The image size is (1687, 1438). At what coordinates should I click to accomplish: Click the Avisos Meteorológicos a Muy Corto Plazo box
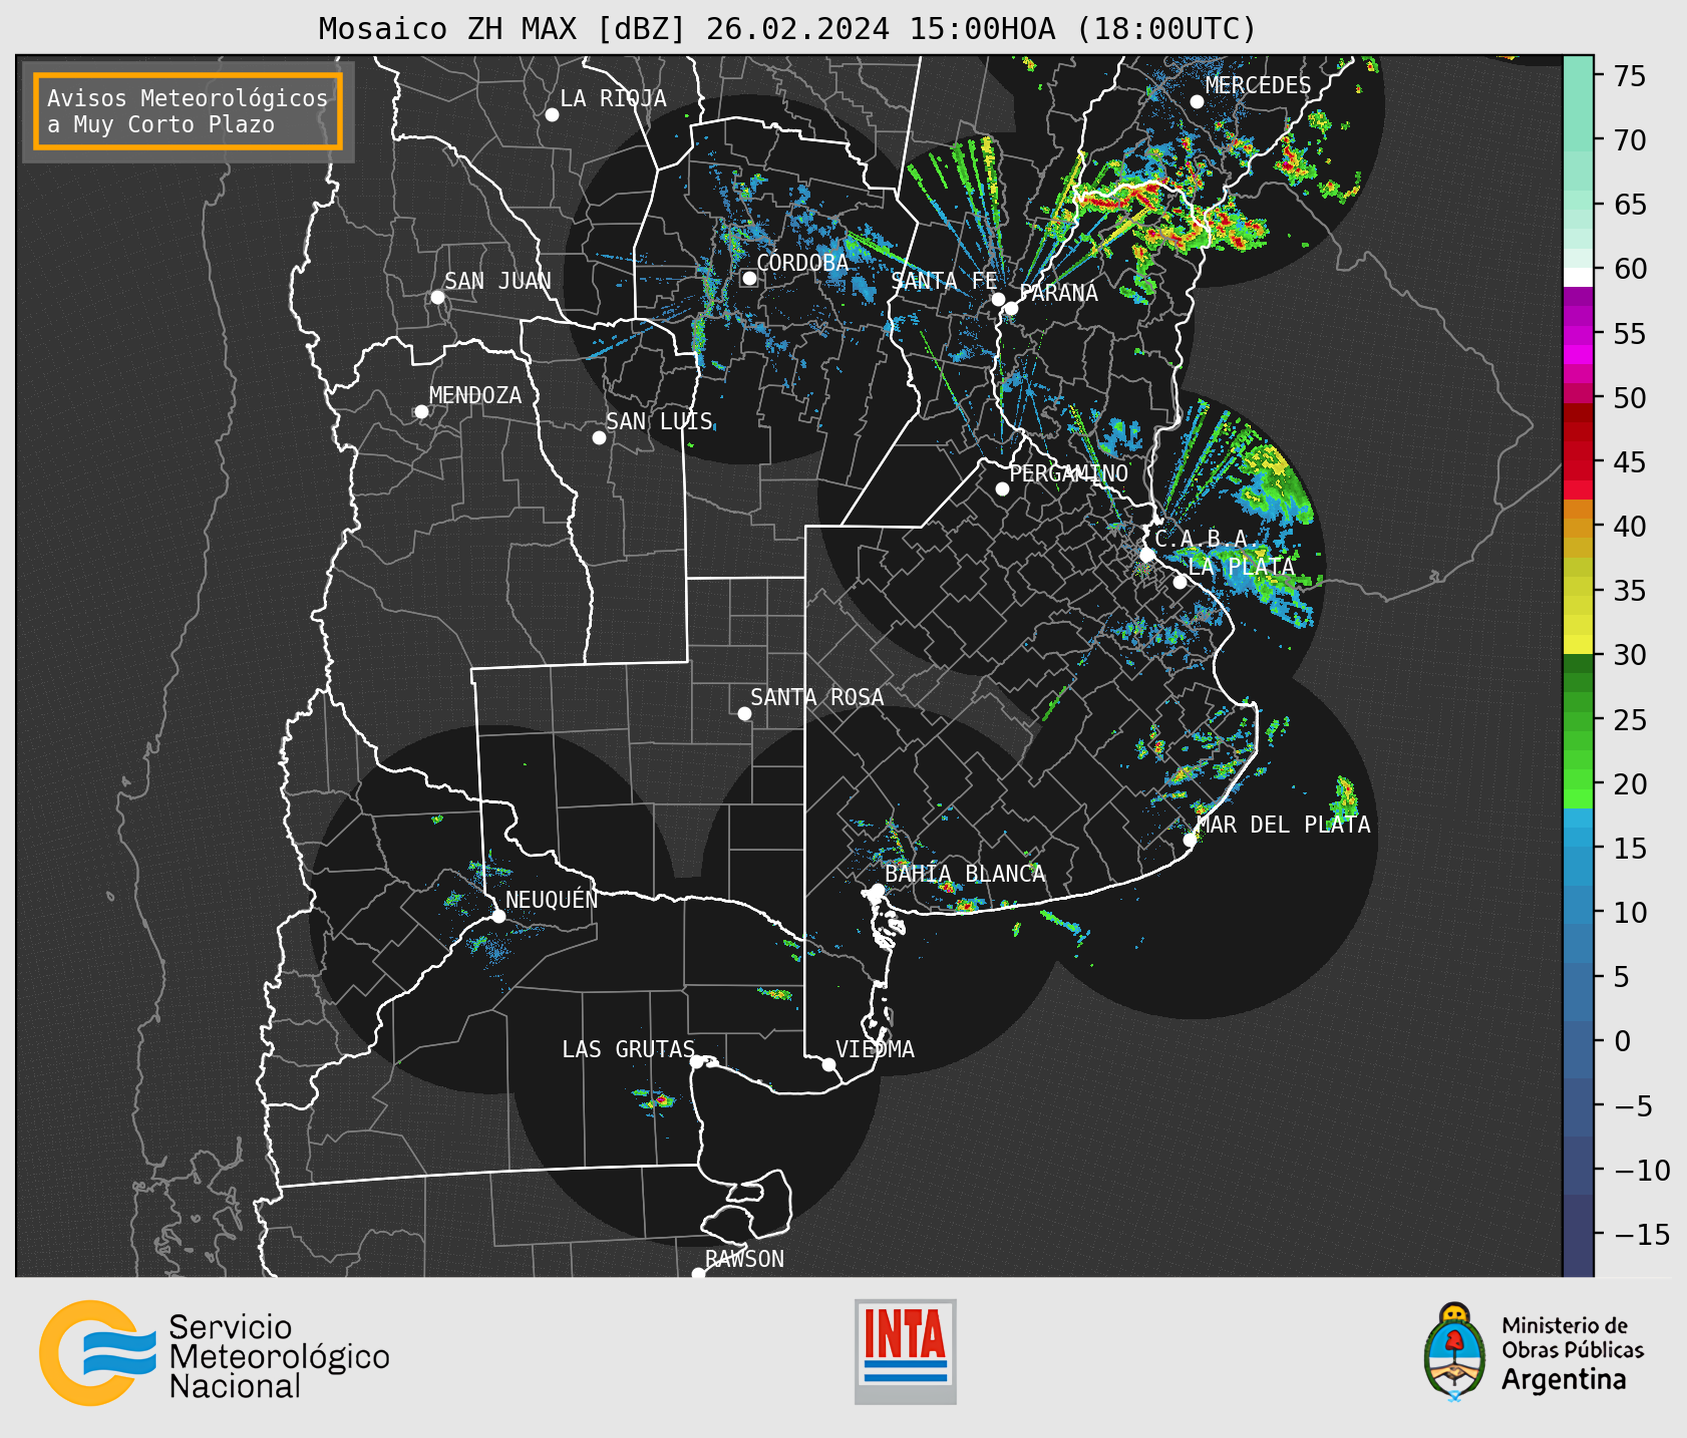[x=188, y=111]
